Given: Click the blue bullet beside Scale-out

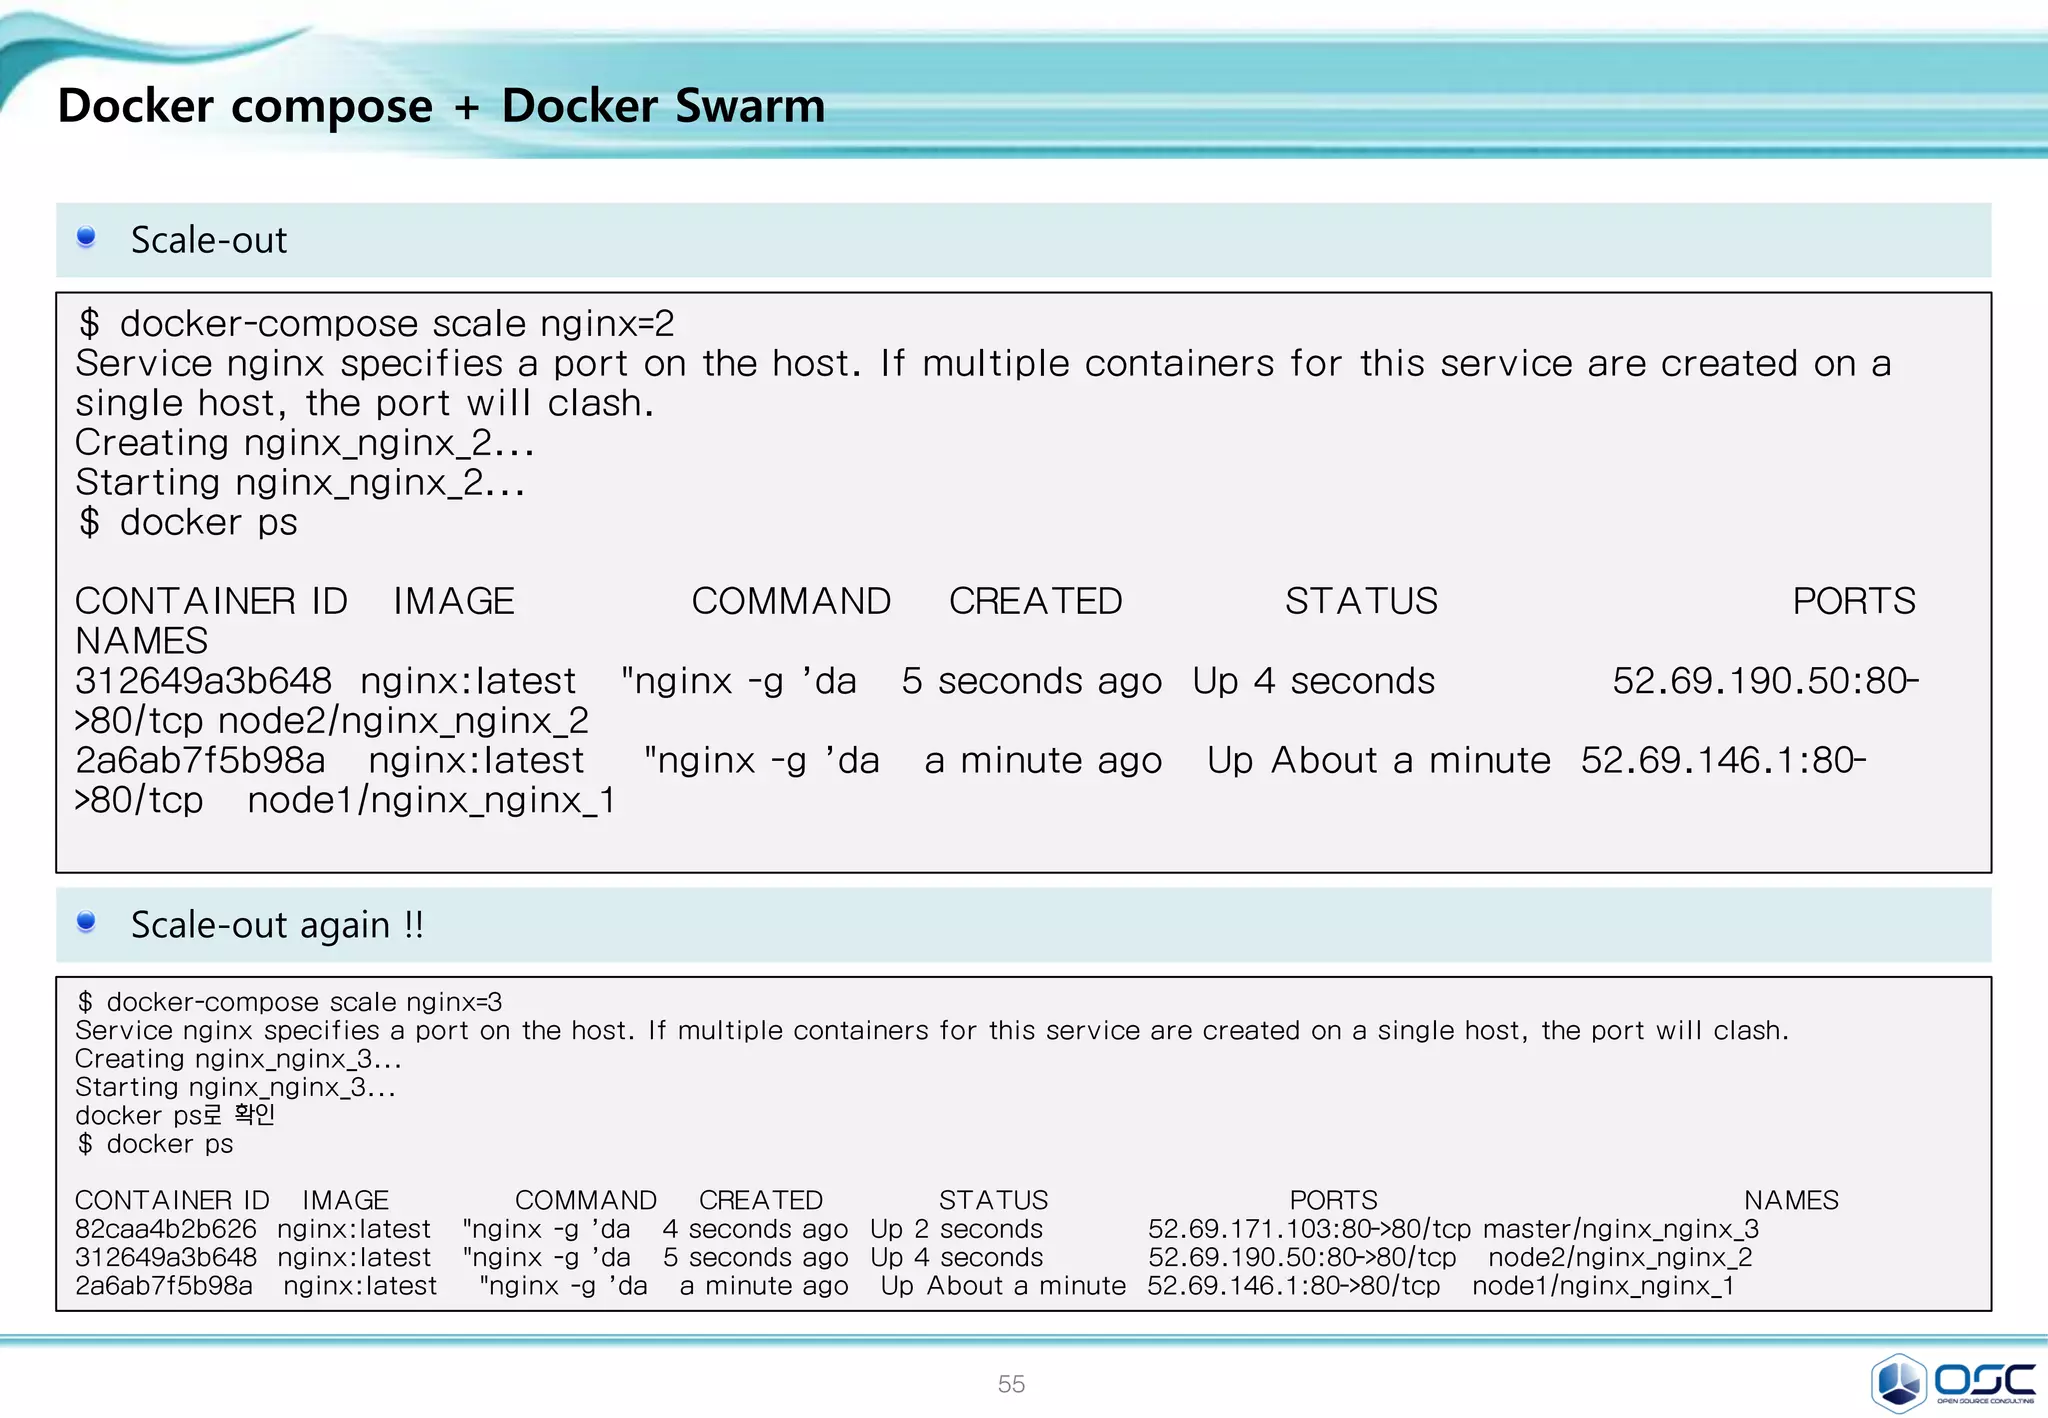Looking at the screenshot, I should (86, 237).
